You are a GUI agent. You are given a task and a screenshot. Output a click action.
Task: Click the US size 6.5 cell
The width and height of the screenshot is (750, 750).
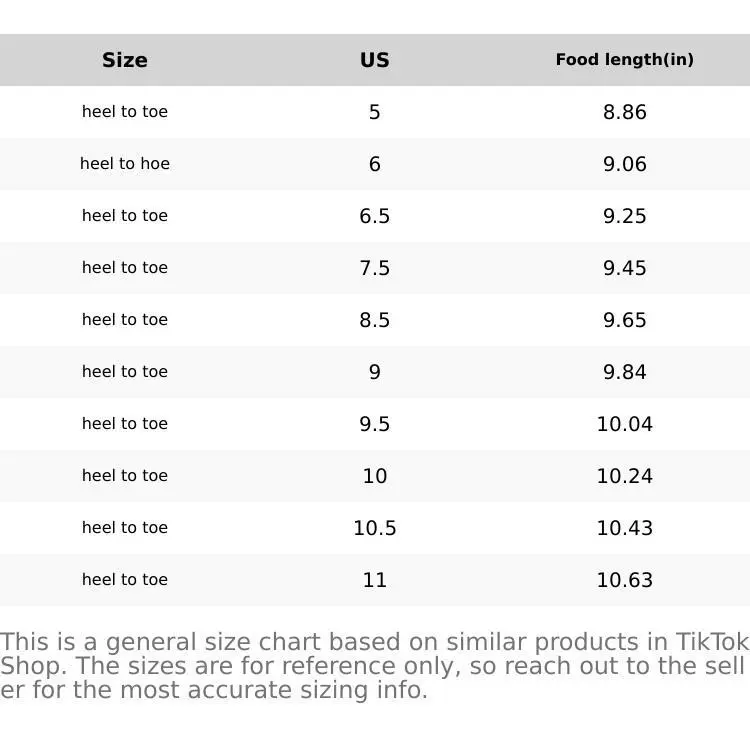pyautogui.click(x=375, y=216)
